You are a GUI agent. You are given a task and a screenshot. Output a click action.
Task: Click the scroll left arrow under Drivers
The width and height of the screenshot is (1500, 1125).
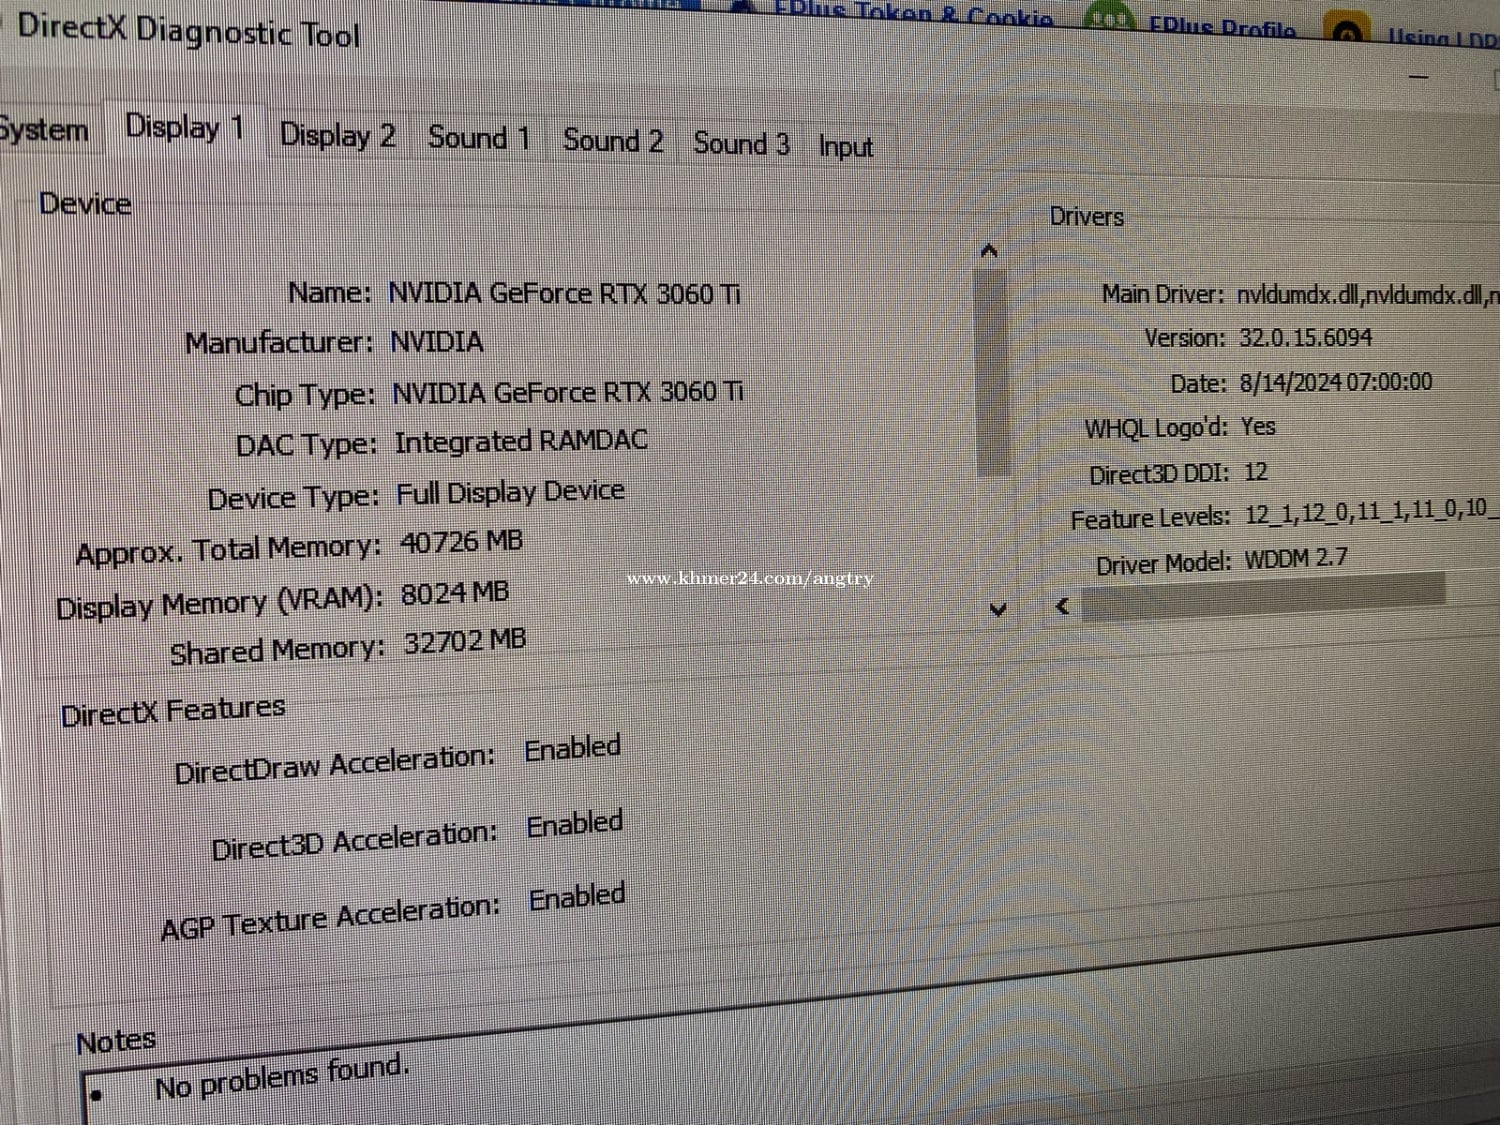(x=1063, y=606)
